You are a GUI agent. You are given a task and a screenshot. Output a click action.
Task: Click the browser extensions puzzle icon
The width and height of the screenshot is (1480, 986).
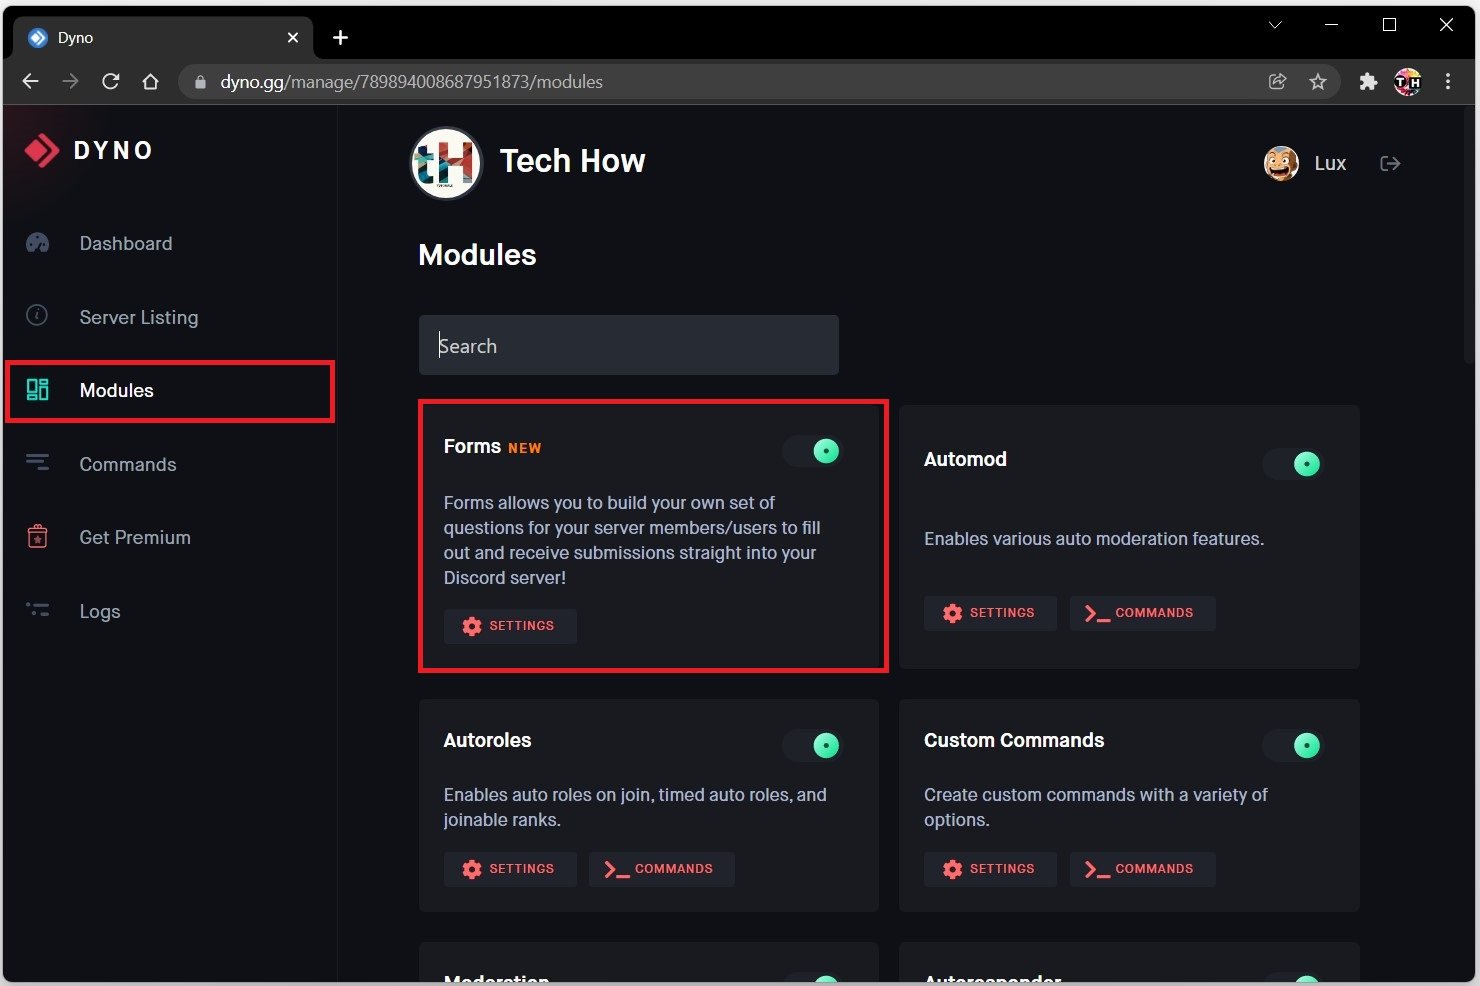tap(1367, 82)
